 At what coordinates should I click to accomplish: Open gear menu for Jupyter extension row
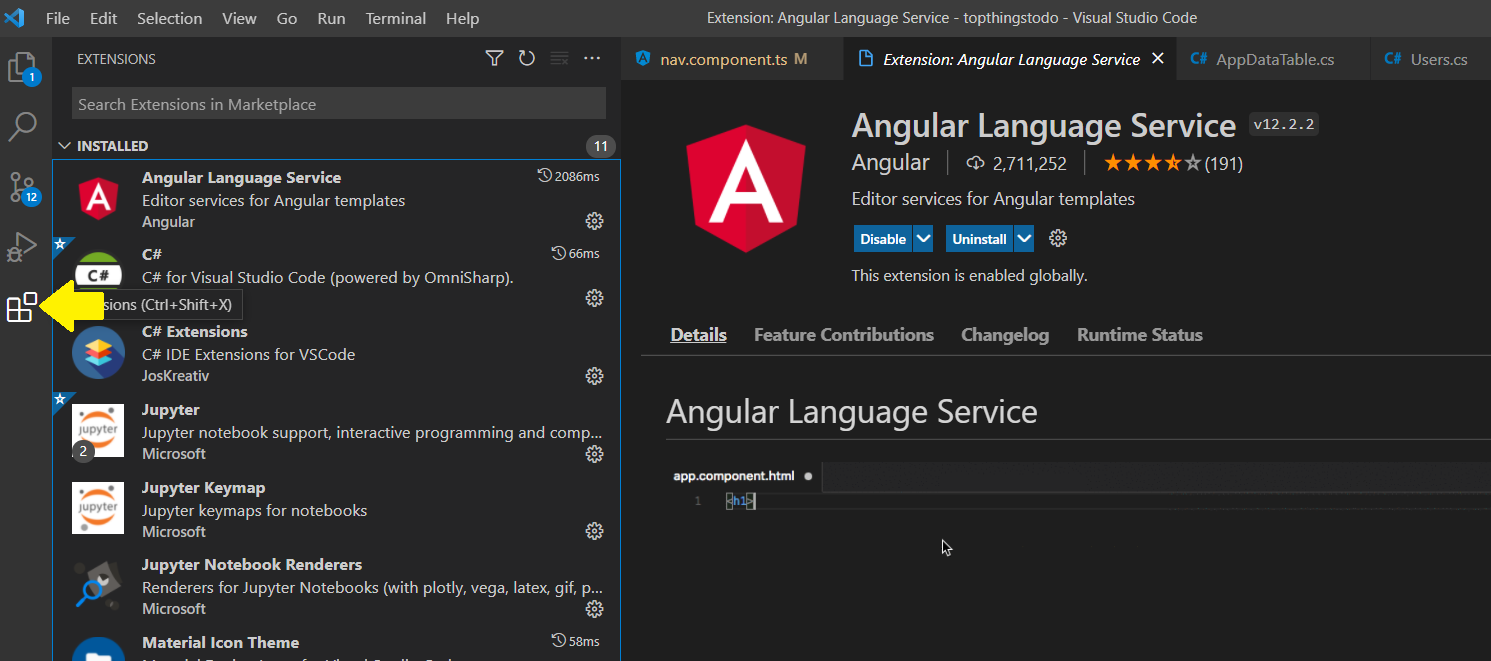click(594, 454)
